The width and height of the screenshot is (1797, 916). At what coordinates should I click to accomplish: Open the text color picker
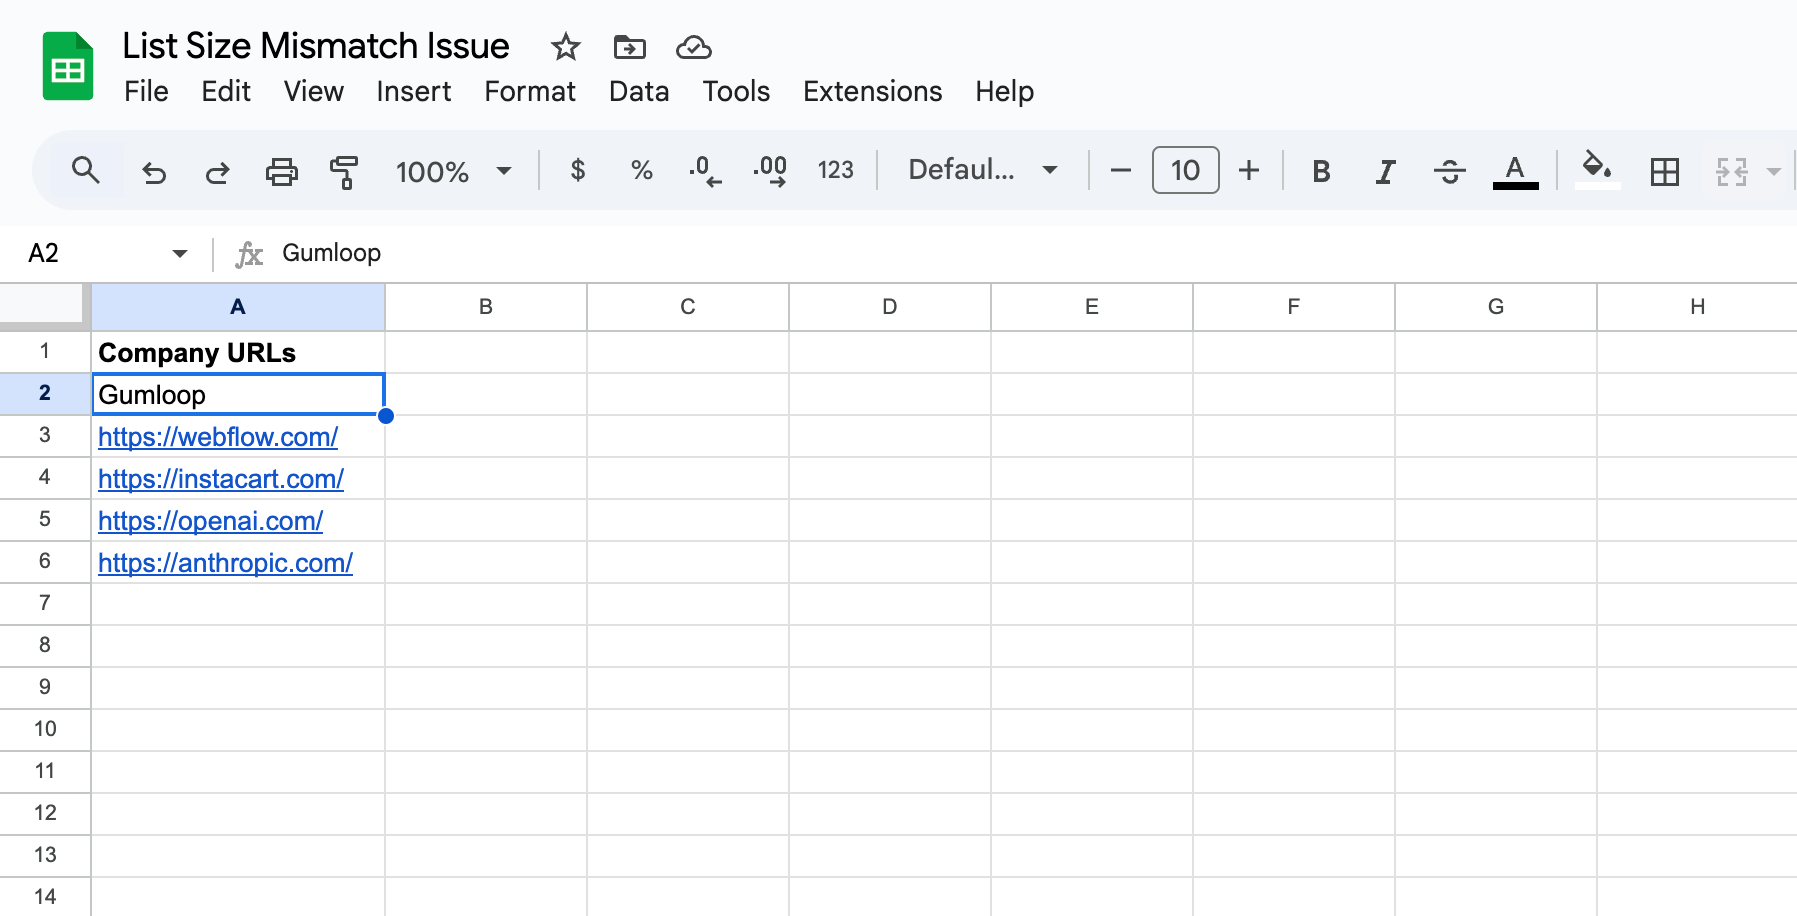point(1515,172)
